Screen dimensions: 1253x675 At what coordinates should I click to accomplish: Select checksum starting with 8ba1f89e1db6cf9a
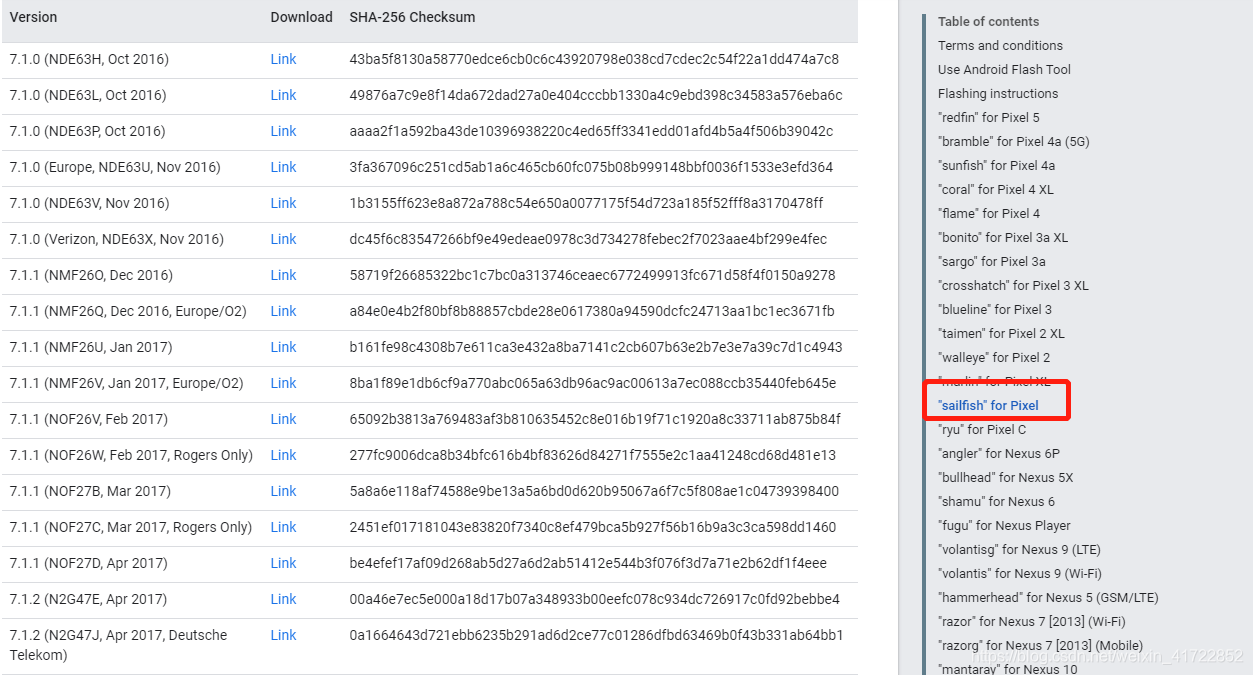click(593, 383)
